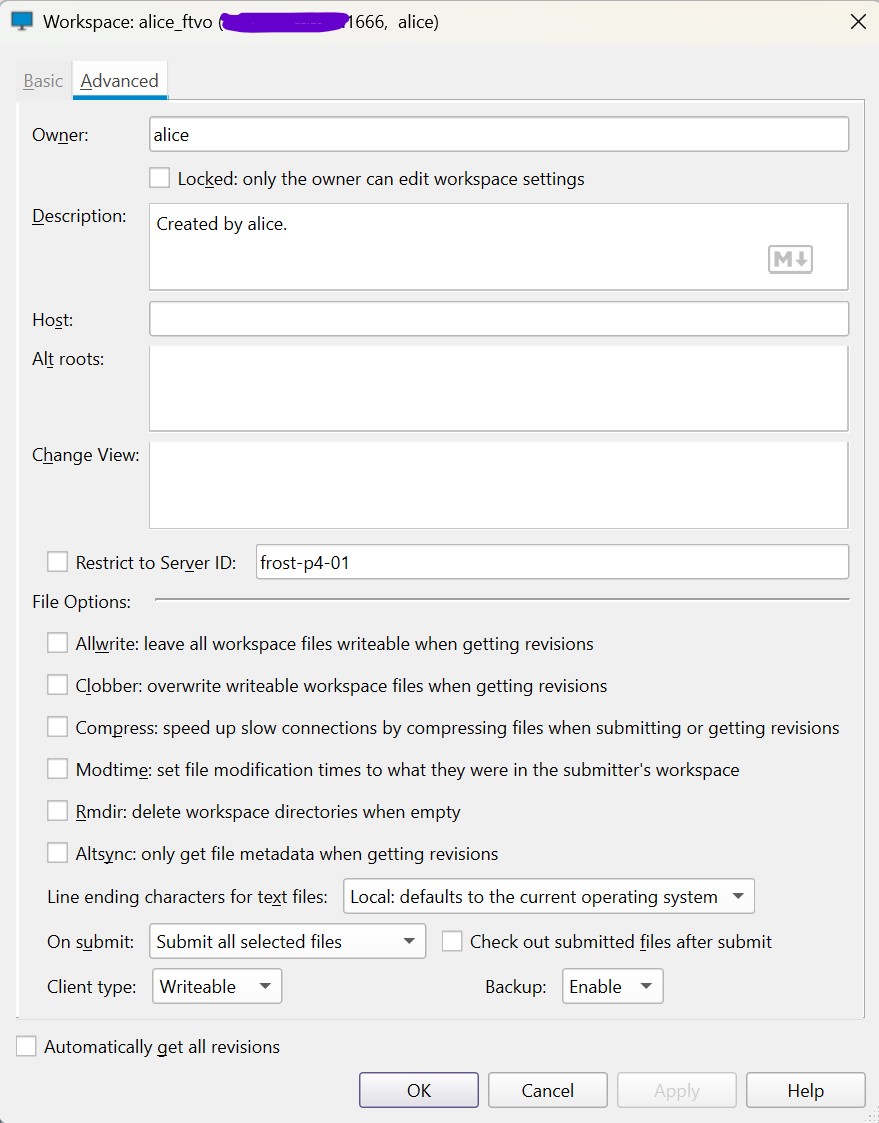Close the Workspace dialog window
The image size is (879, 1123).
857,22
